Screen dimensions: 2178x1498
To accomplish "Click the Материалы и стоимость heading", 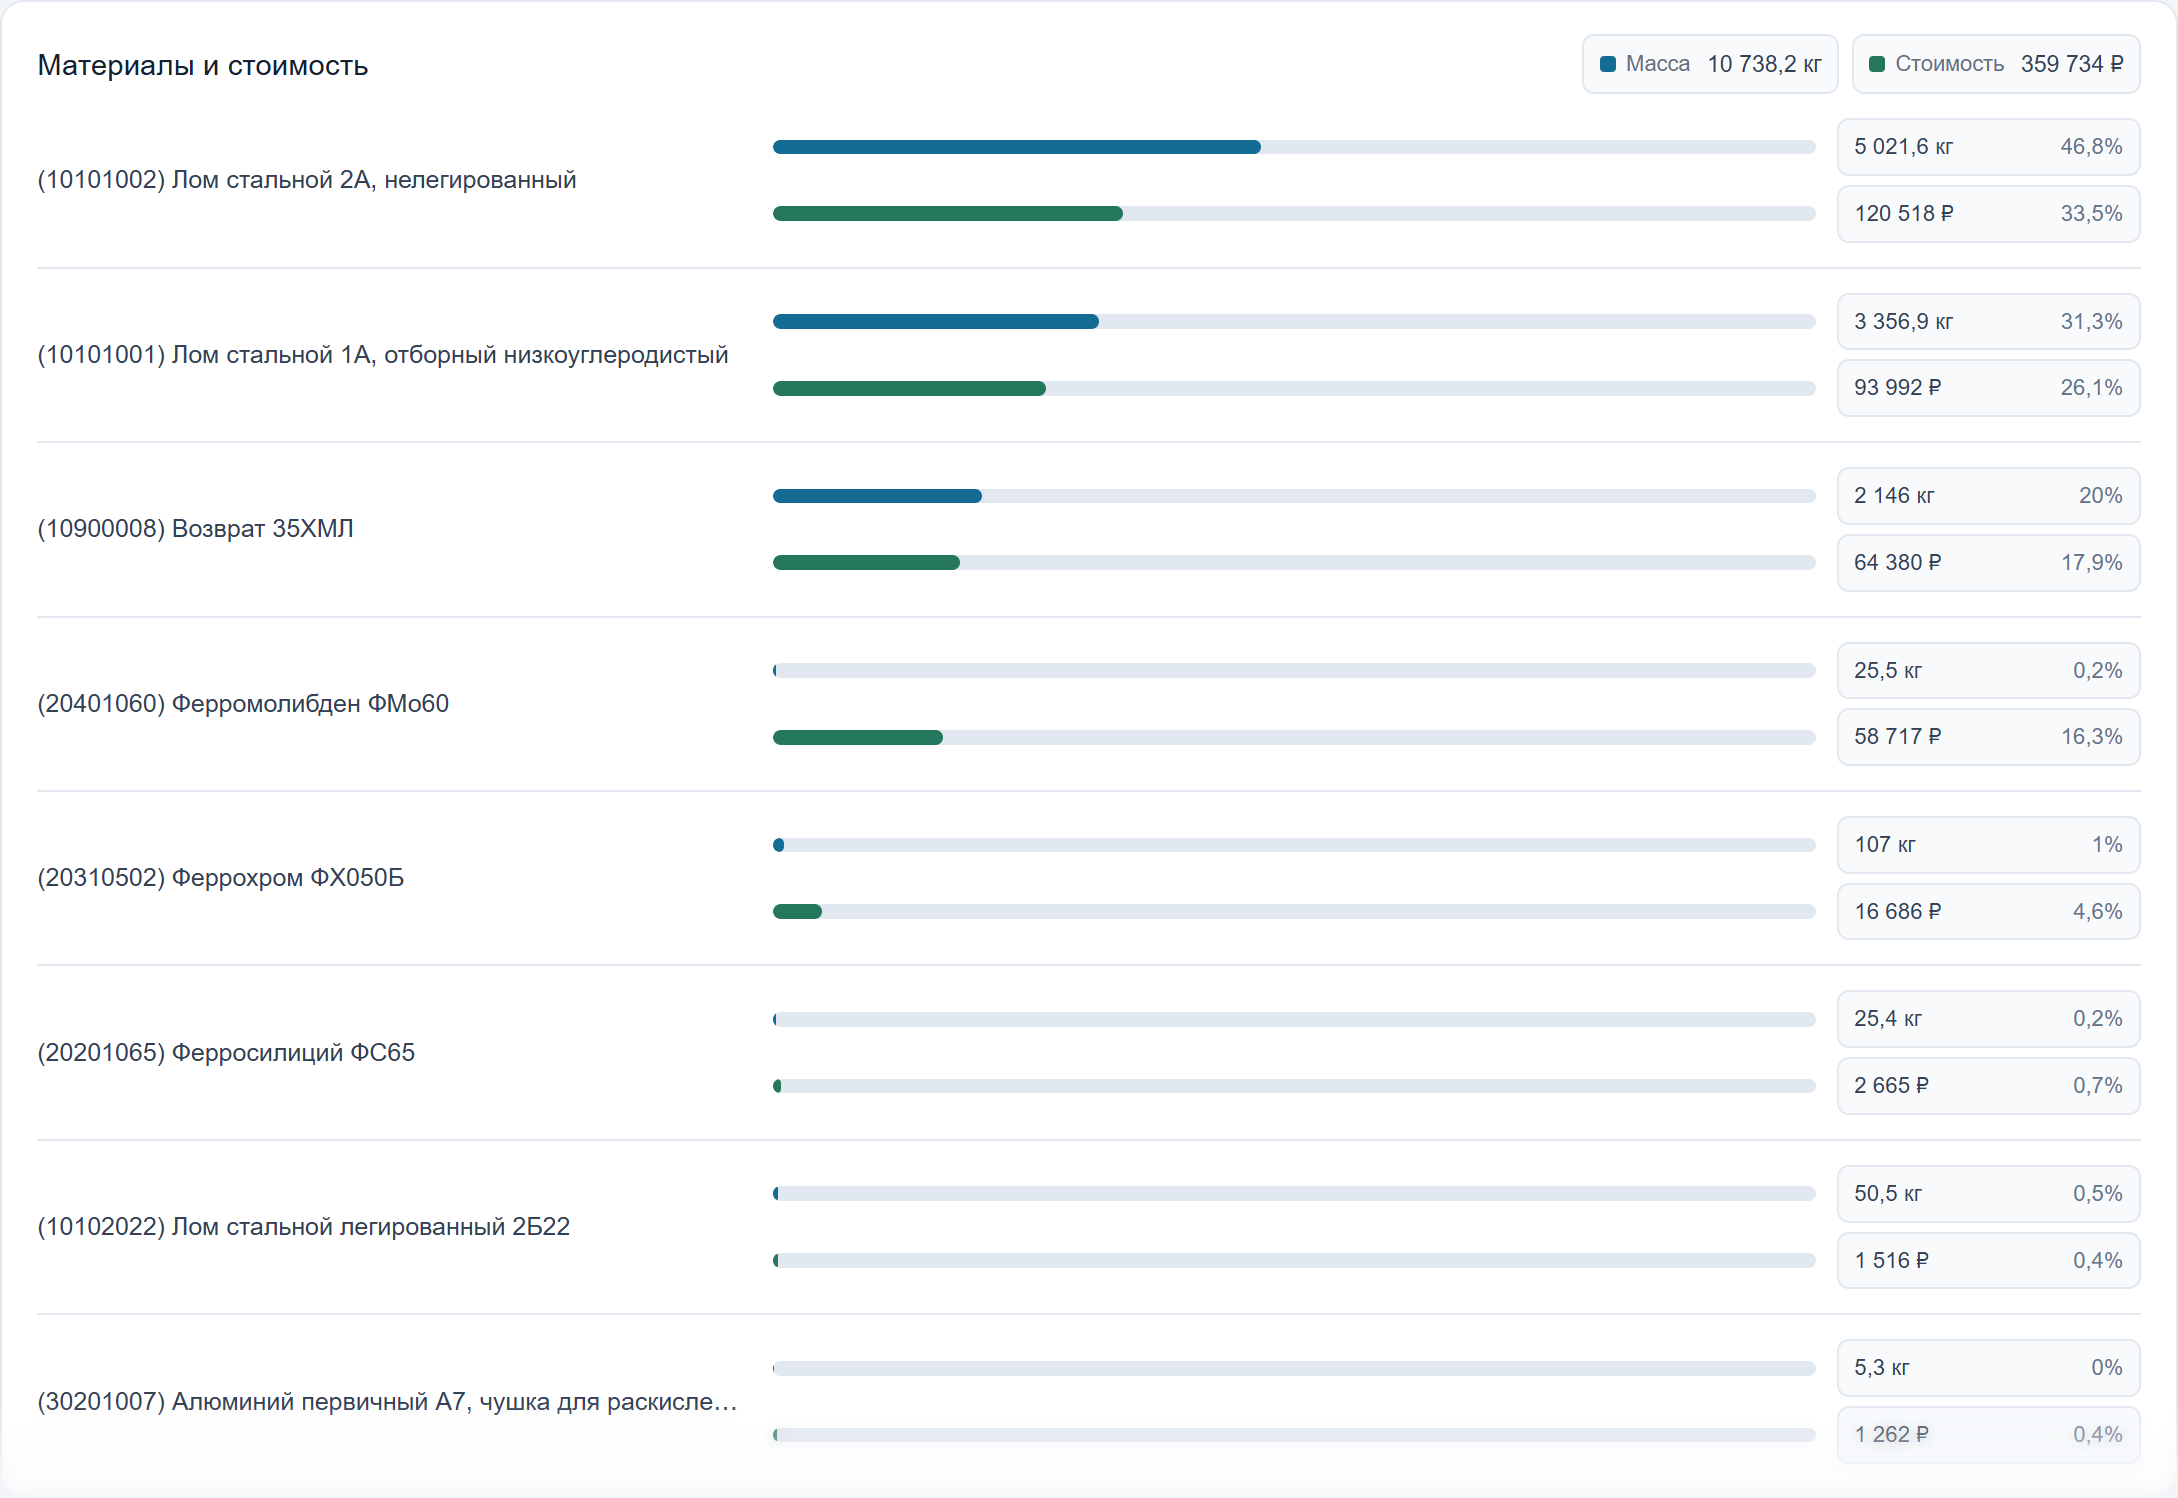I will coord(203,65).
